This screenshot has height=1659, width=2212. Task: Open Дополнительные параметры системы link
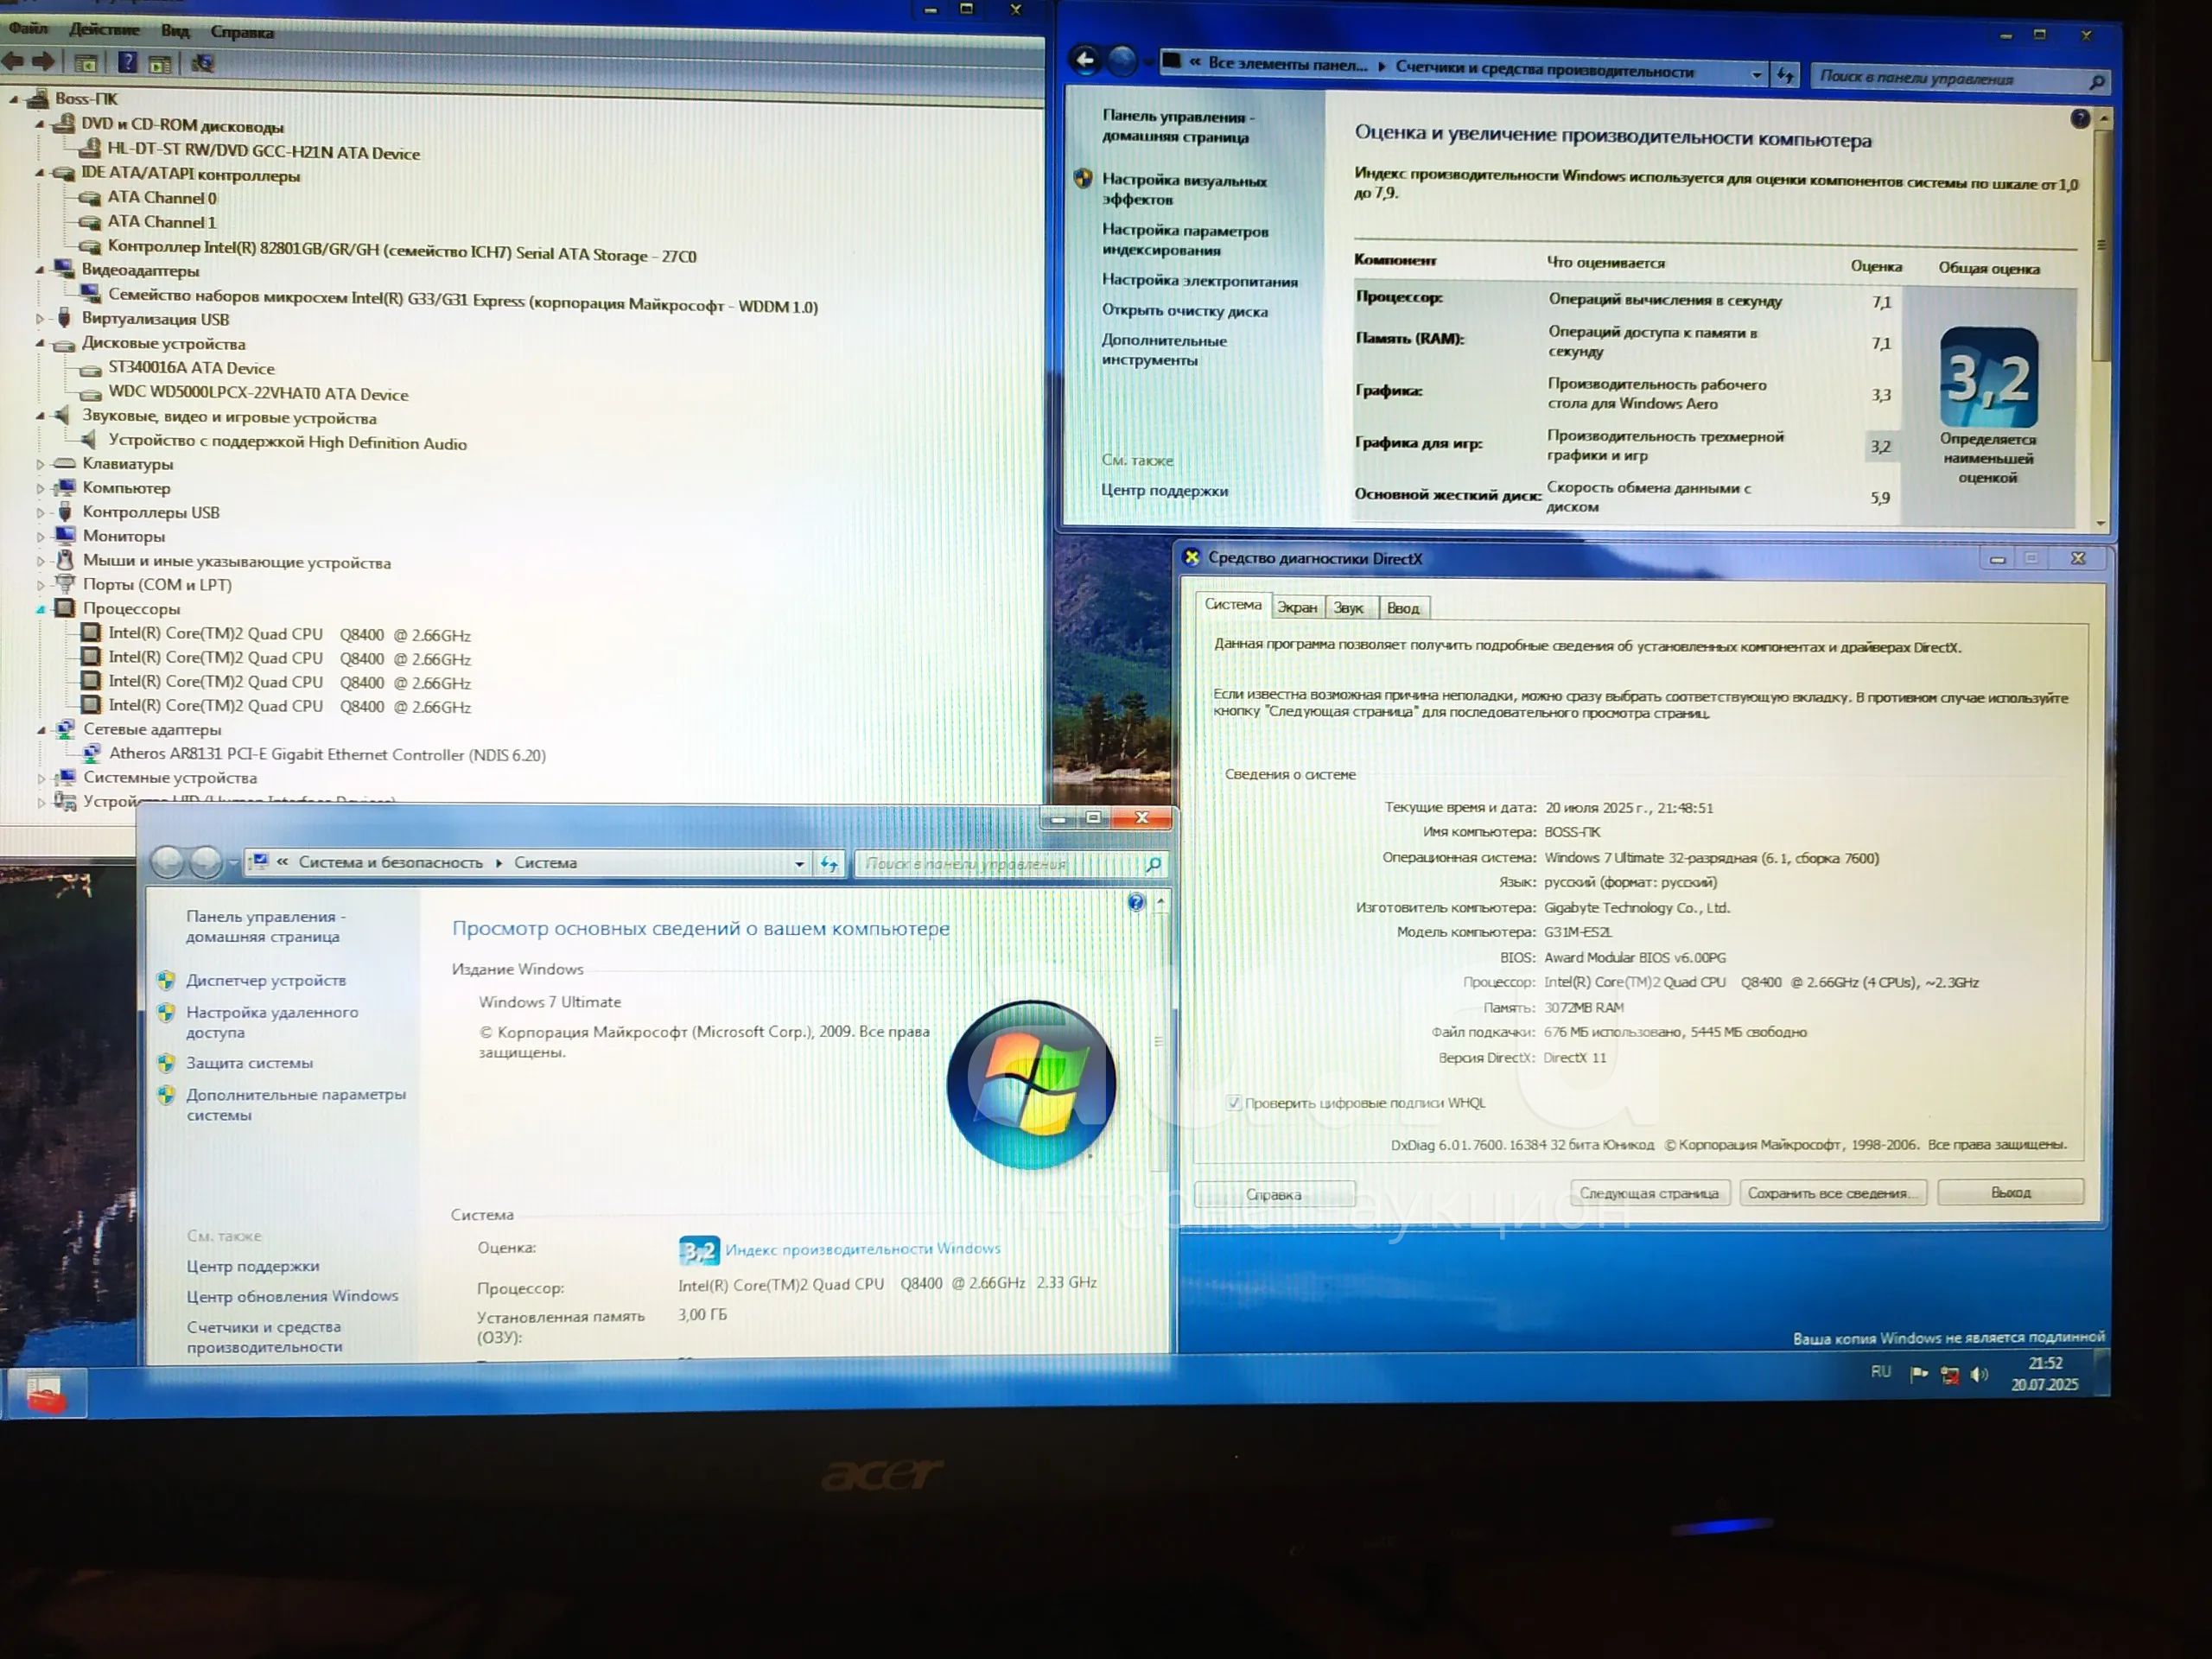click(295, 1104)
